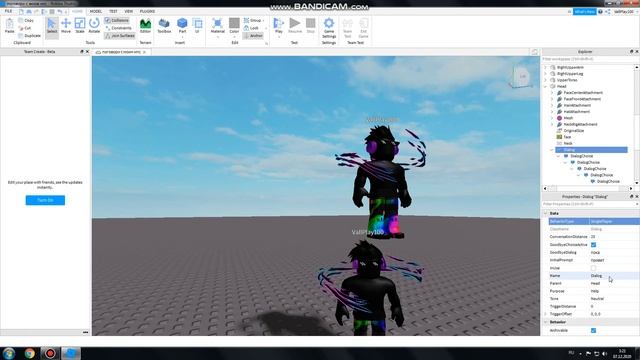The width and height of the screenshot is (640, 360).
Task: Edit the Name property value field
Action: [x=614, y=276]
